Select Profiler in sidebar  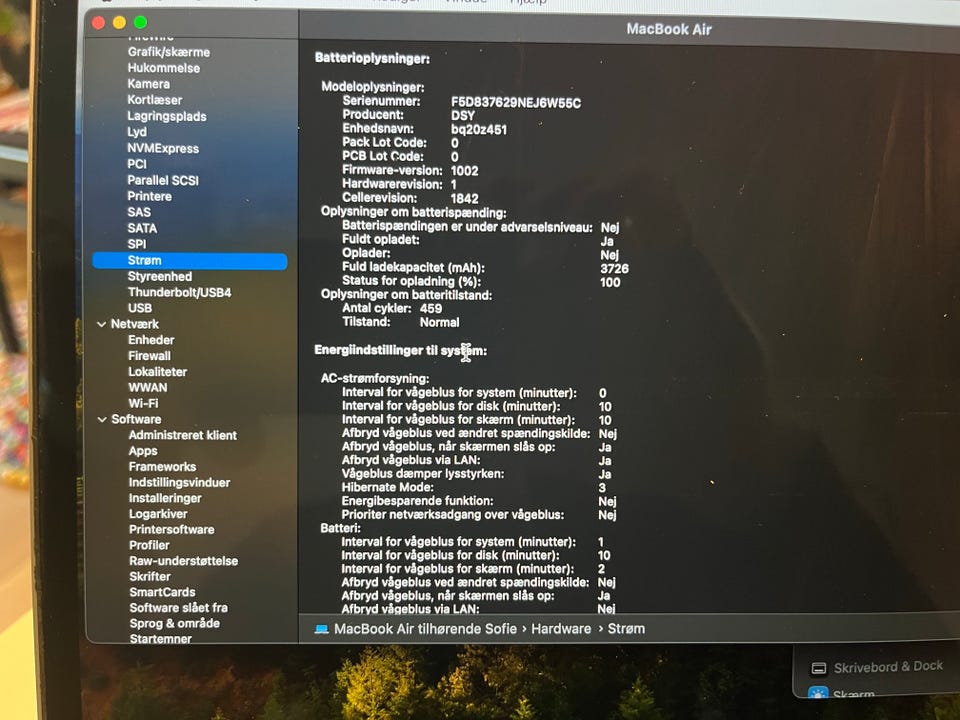(149, 545)
